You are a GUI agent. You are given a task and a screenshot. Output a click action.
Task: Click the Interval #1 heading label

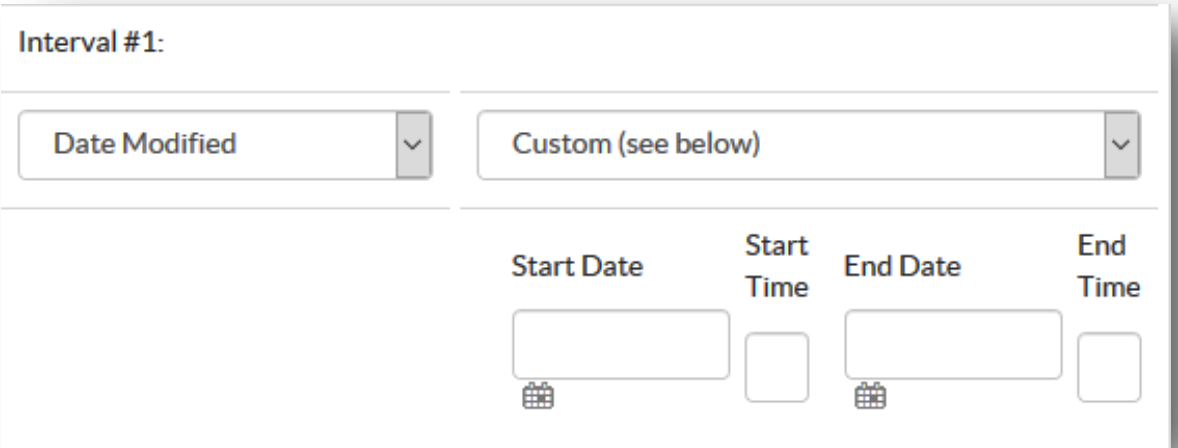tap(91, 43)
